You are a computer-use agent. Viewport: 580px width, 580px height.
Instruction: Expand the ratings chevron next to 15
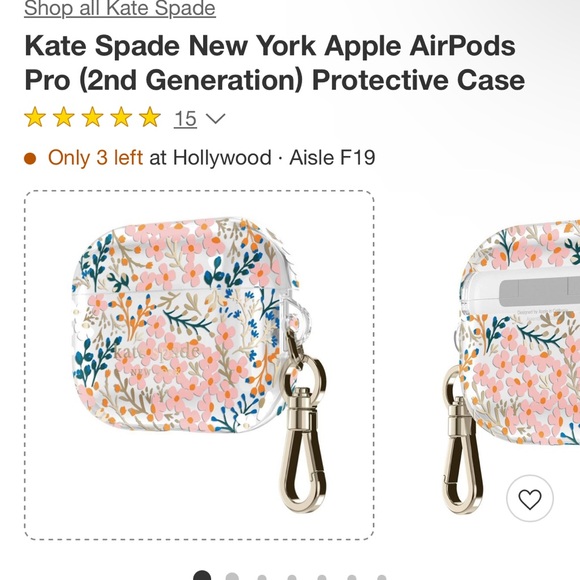click(x=215, y=119)
